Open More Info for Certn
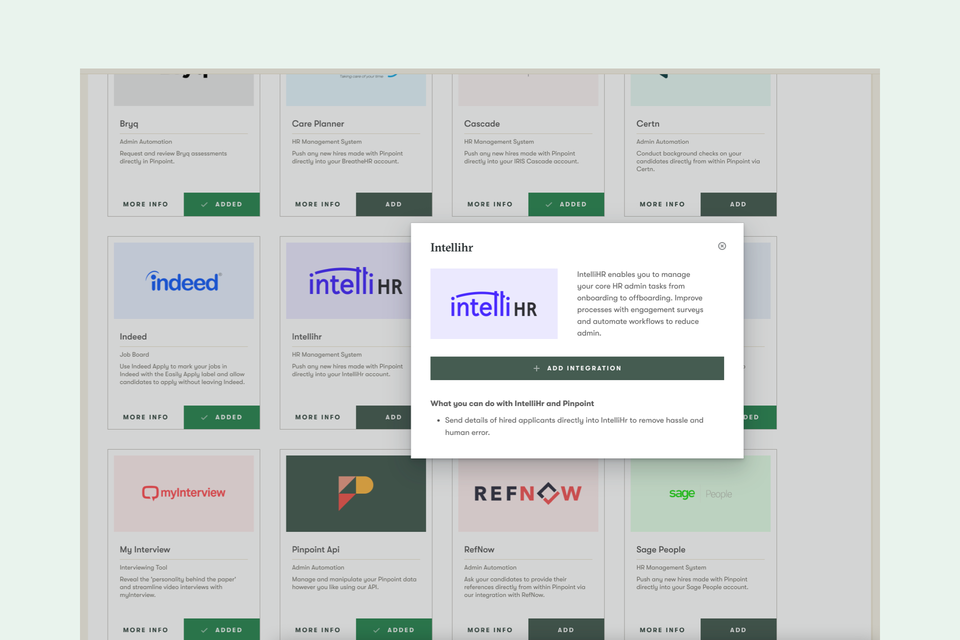The height and width of the screenshot is (640, 960). pos(662,205)
